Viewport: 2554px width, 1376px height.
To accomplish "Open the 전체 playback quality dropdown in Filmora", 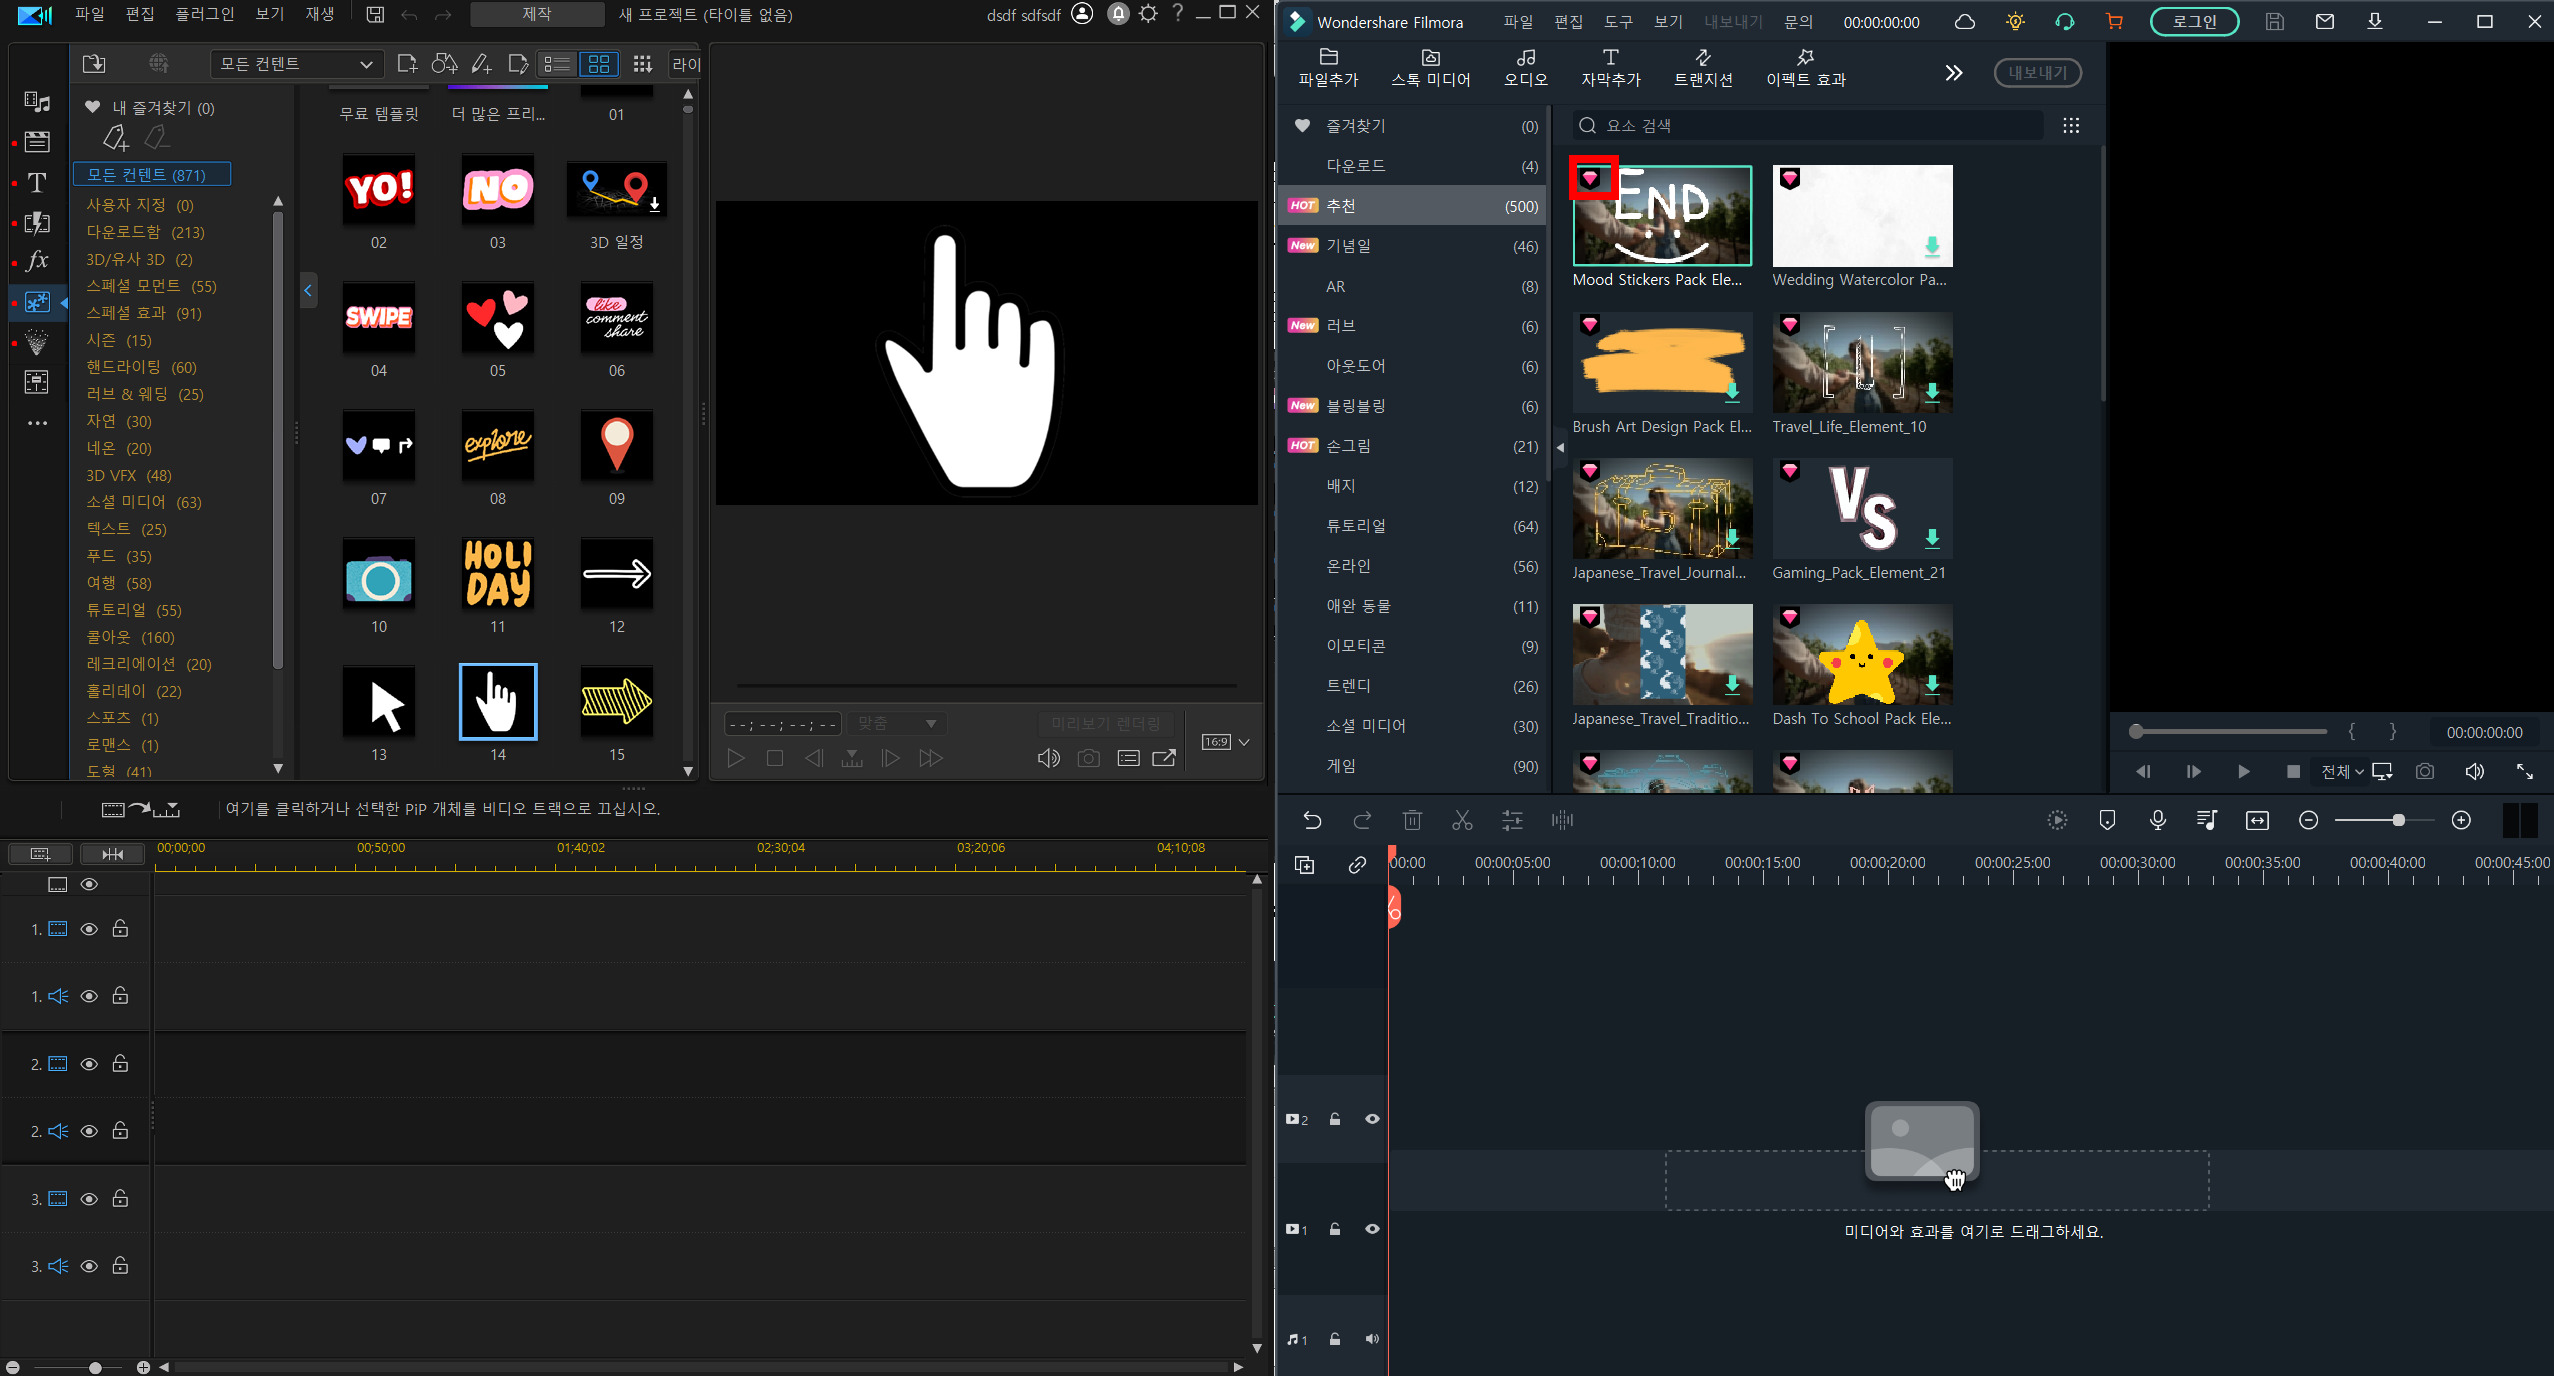I will tap(2342, 772).
